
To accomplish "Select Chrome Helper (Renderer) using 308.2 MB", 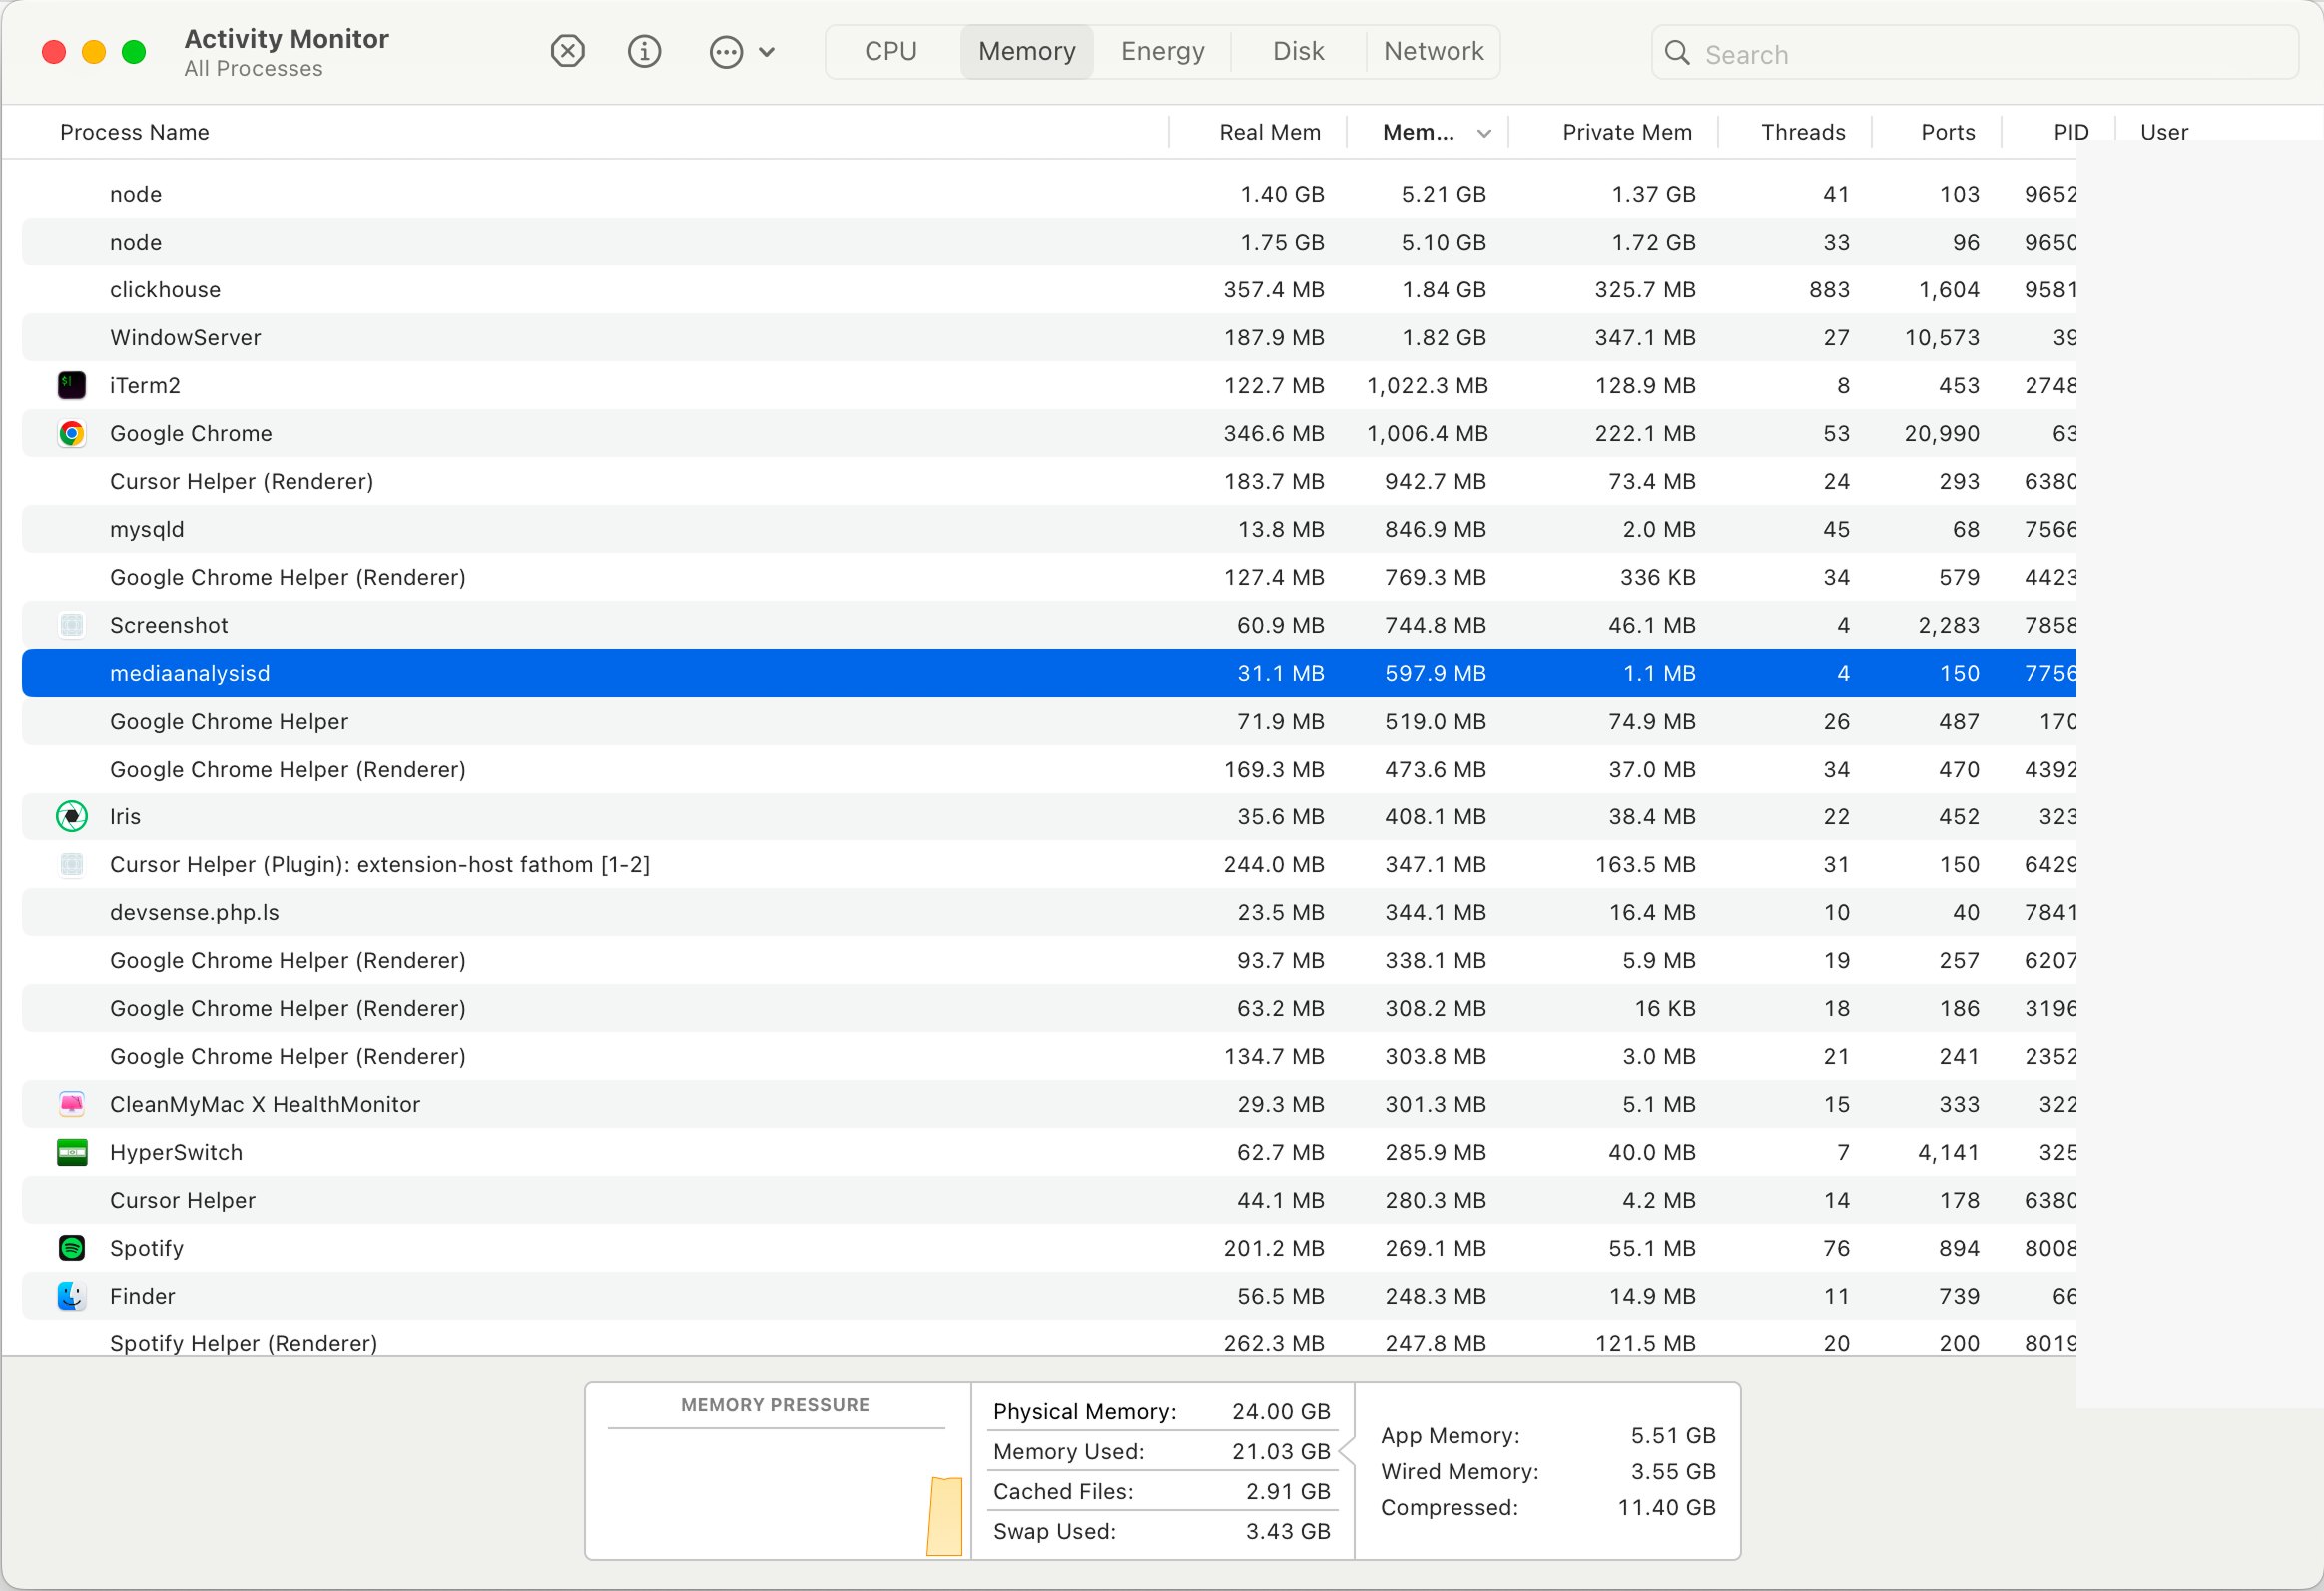I will pos(1049,1008).
